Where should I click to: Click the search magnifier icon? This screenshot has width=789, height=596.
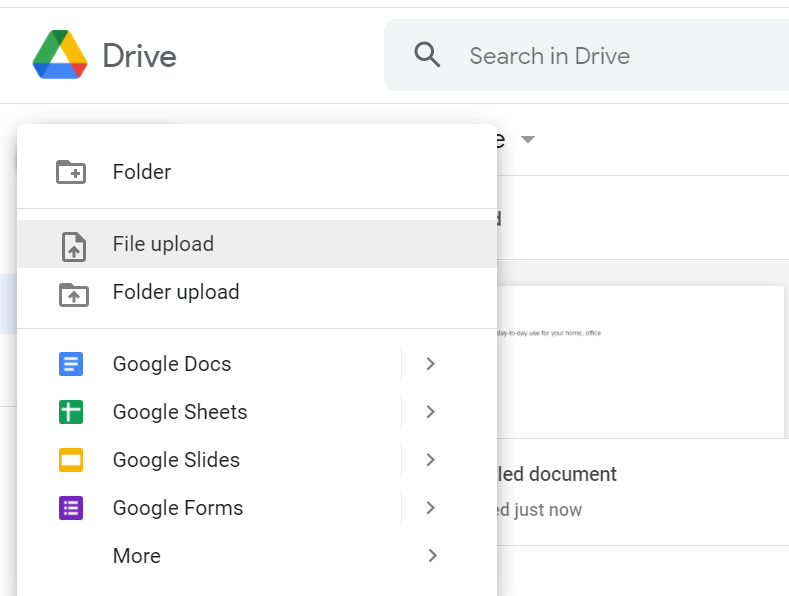click(427, 54)
